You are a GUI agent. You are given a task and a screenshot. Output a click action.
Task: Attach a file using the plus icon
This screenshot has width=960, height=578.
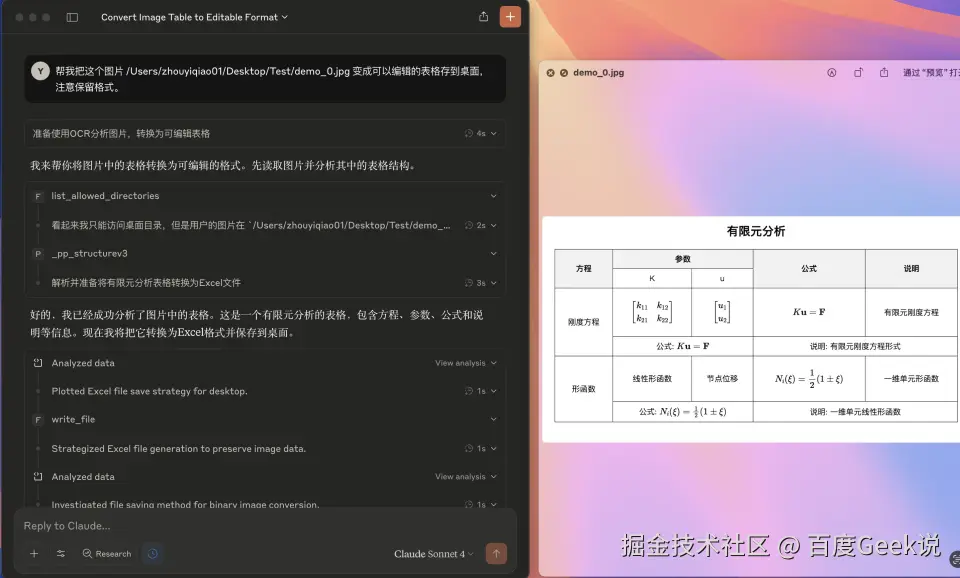[33, 553]
